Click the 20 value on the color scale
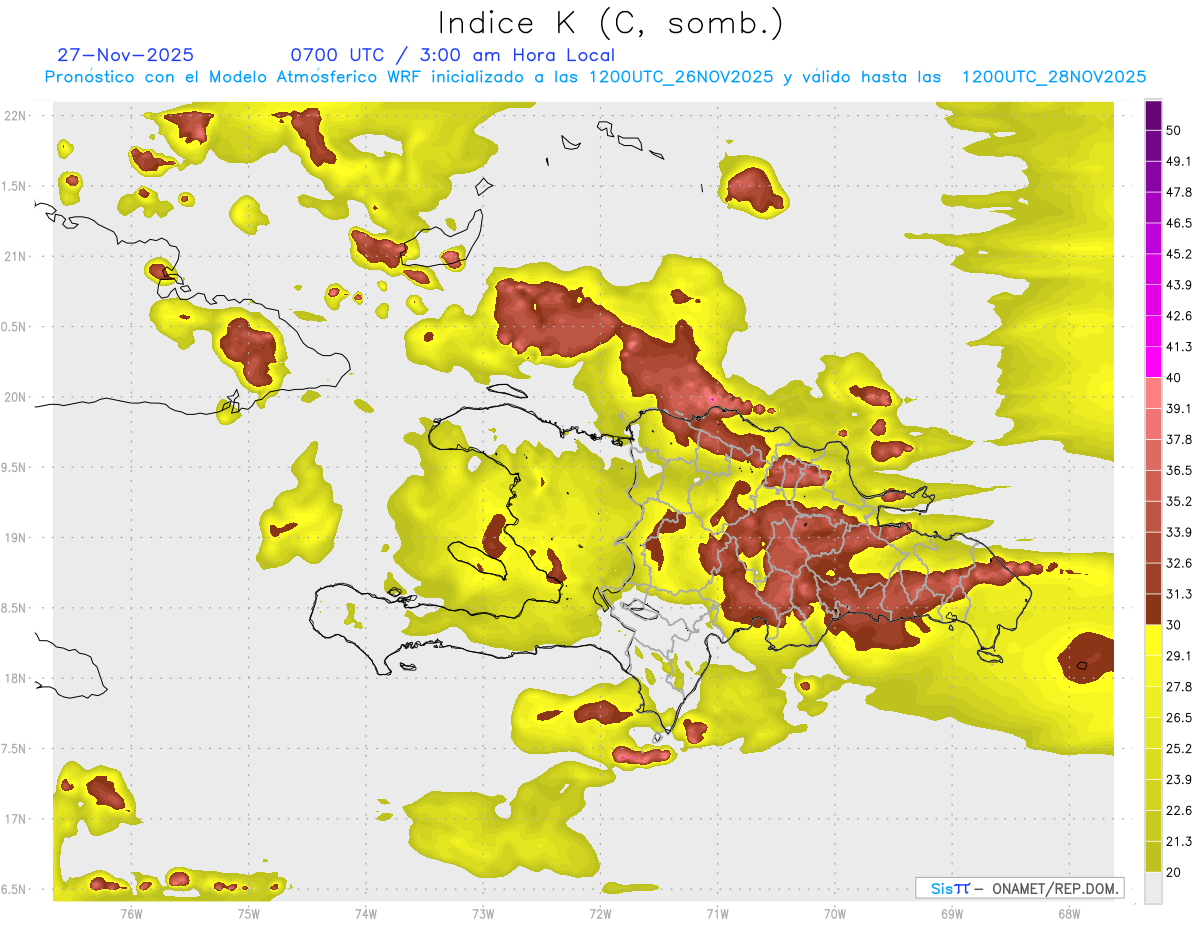Screen dimensions: 1200x927 (x=1175, y=873)
